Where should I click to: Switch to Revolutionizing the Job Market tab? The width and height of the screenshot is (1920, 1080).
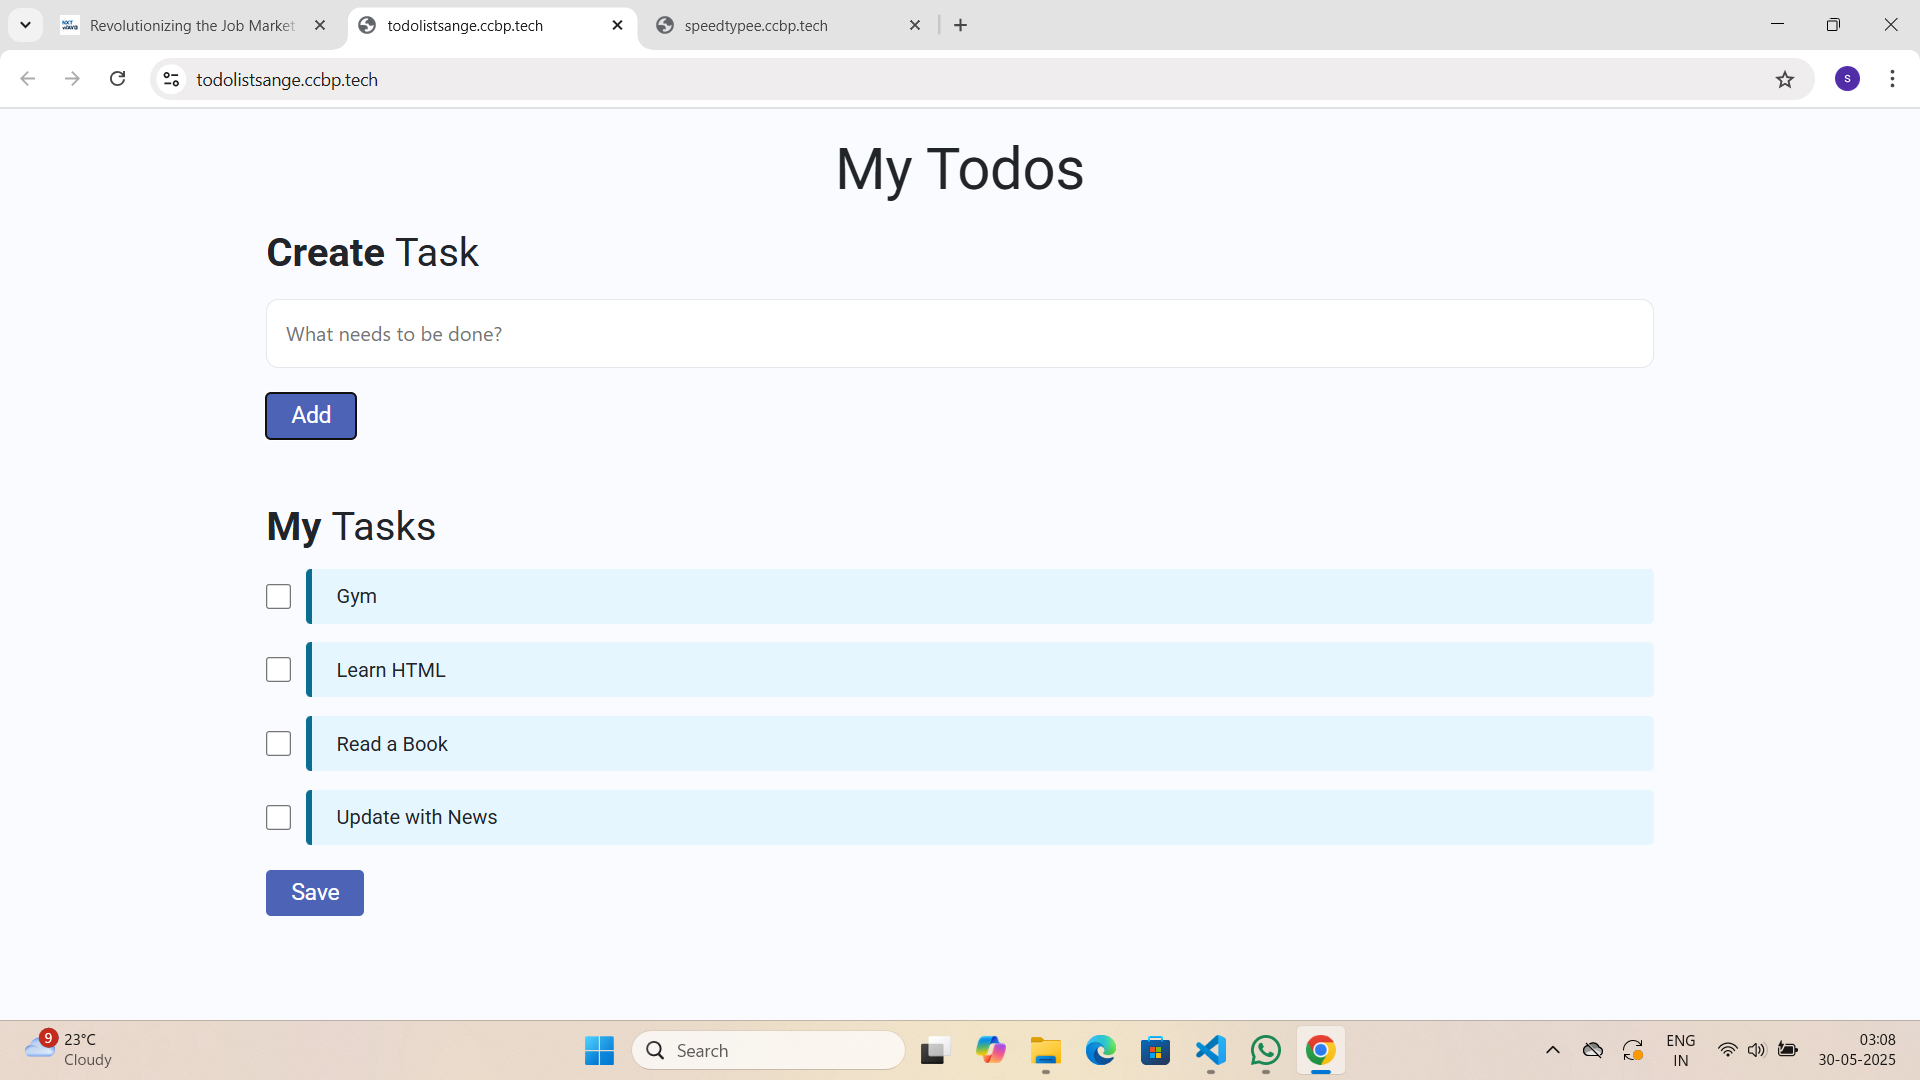[x=190, y=25]
